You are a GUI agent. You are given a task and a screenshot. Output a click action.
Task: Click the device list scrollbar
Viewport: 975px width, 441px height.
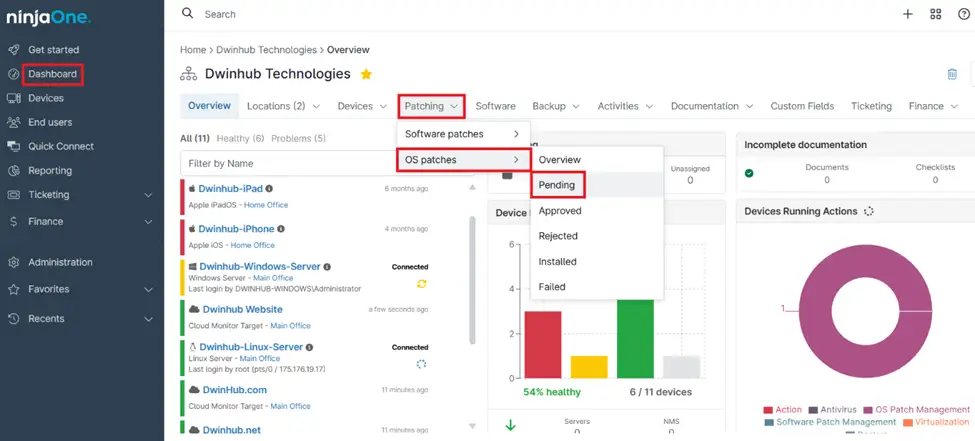tap(472, 280)
